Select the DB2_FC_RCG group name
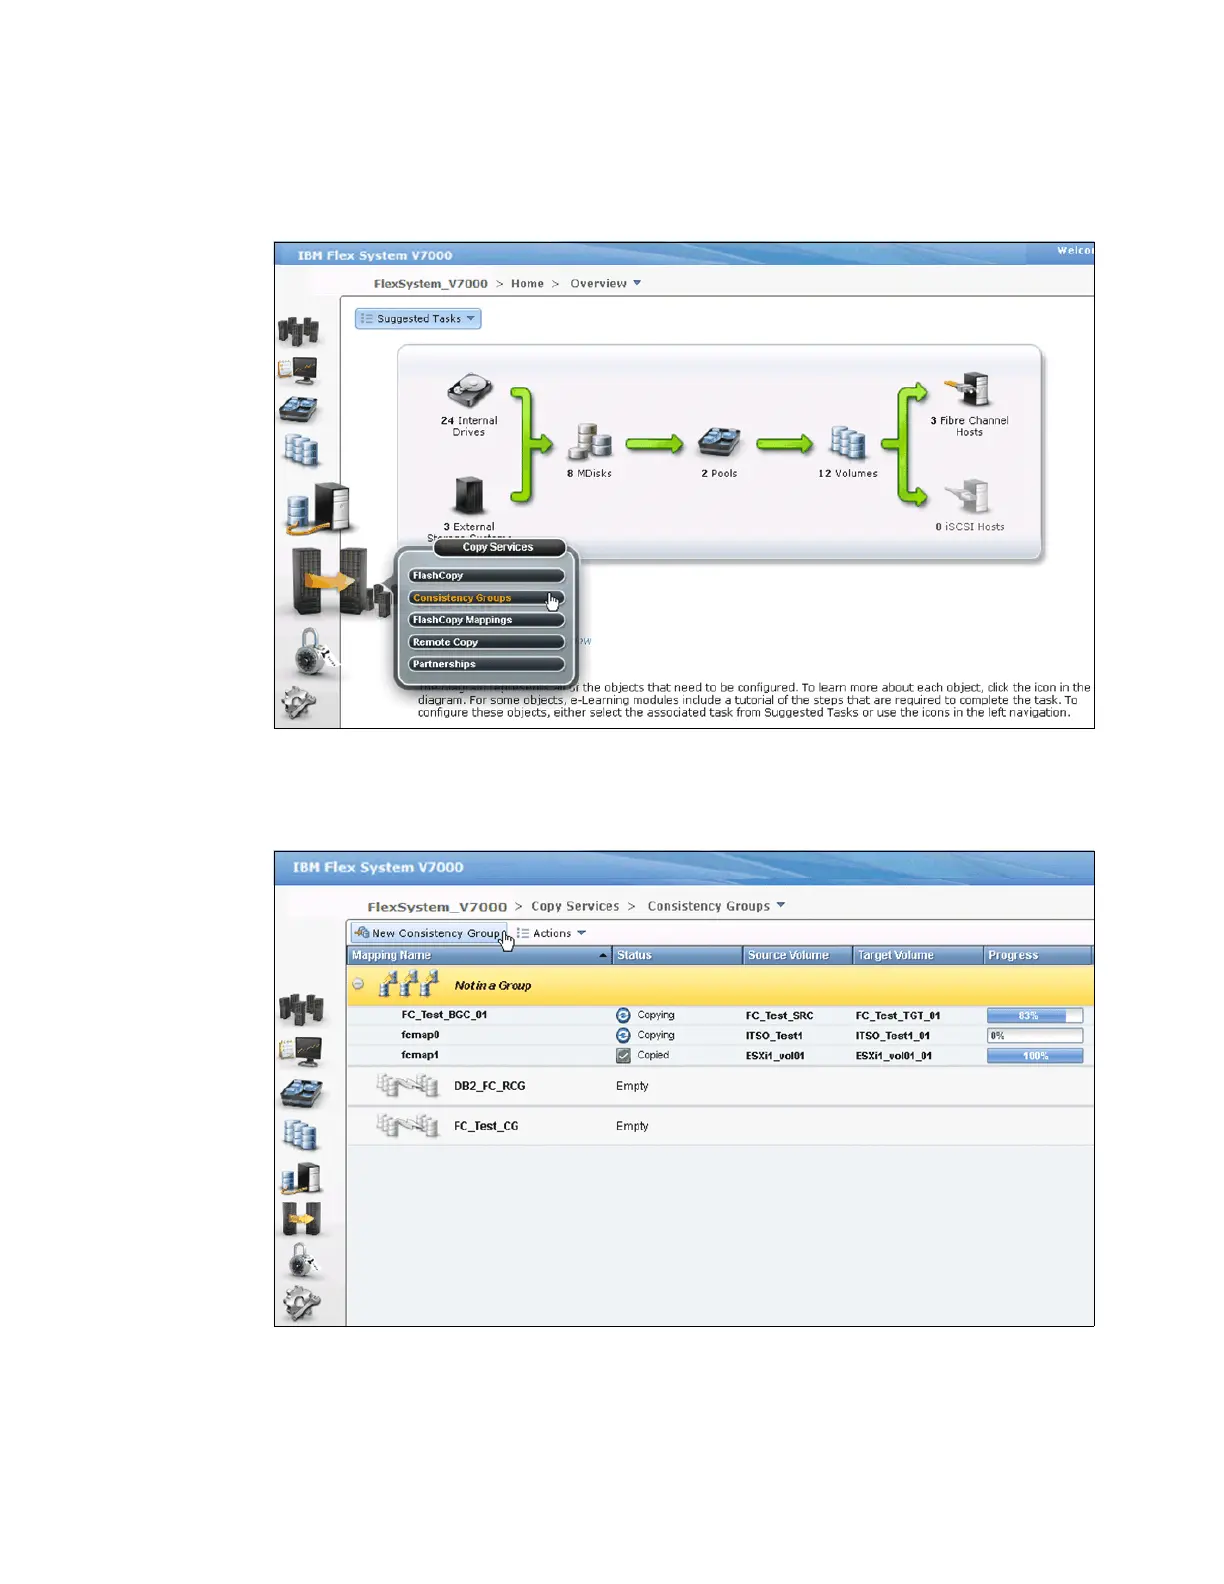This screenshot has width=1224, height=1584. coord(489,1086)
